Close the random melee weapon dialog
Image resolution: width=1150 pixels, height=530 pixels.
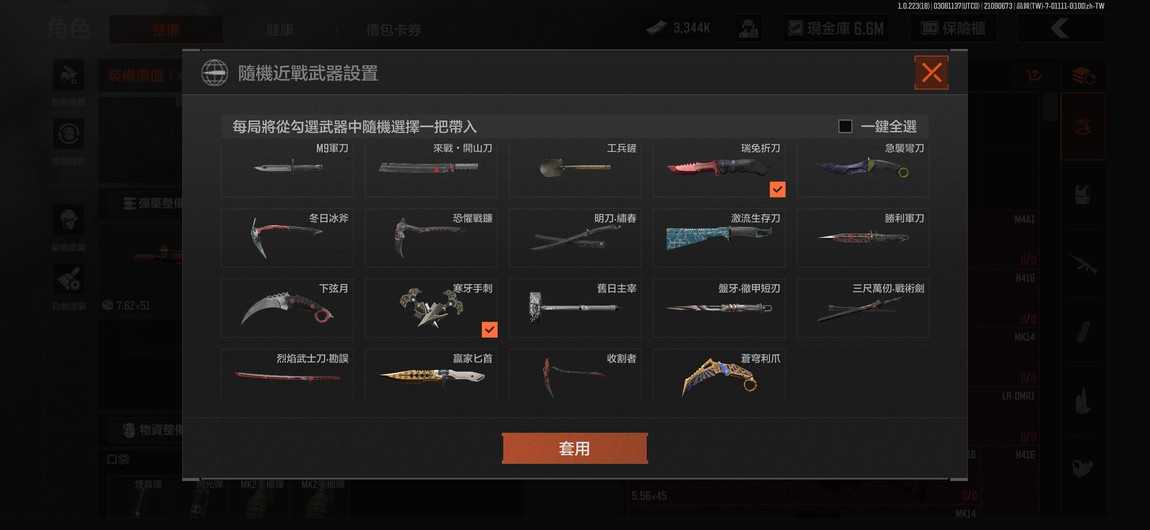tap(931, 73)
